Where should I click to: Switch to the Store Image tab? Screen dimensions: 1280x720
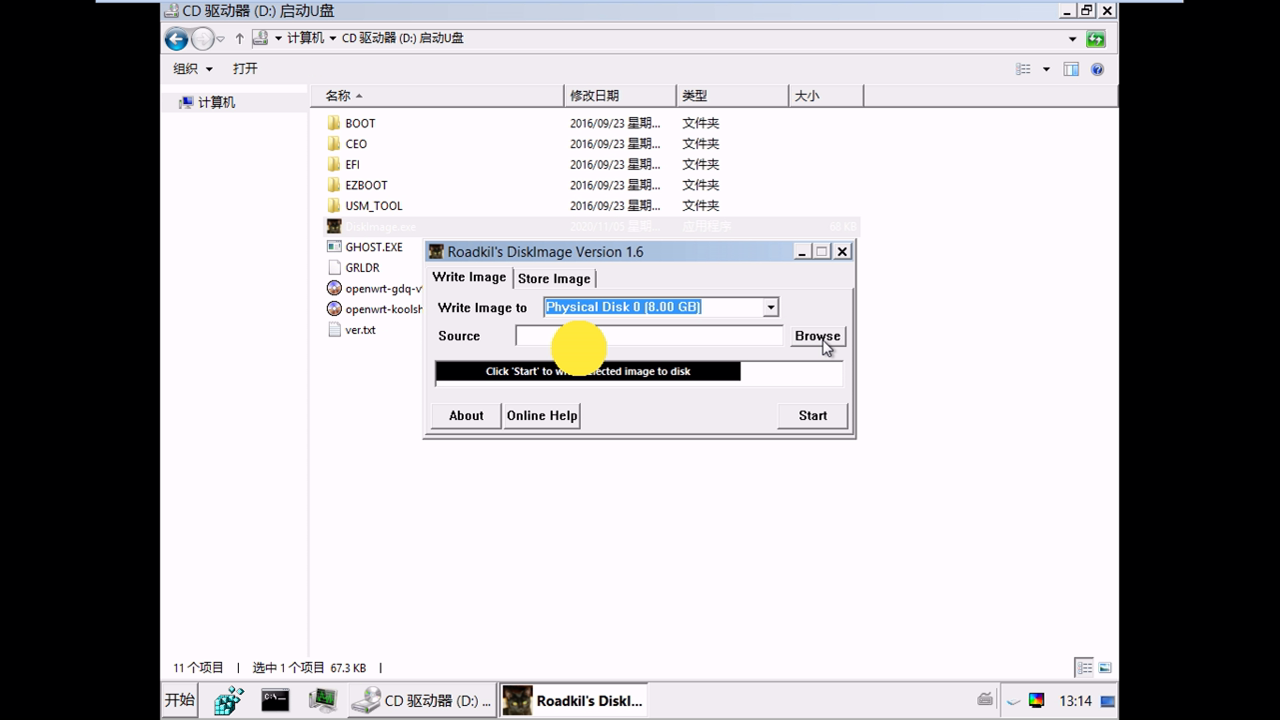click(x=554, y=279)
